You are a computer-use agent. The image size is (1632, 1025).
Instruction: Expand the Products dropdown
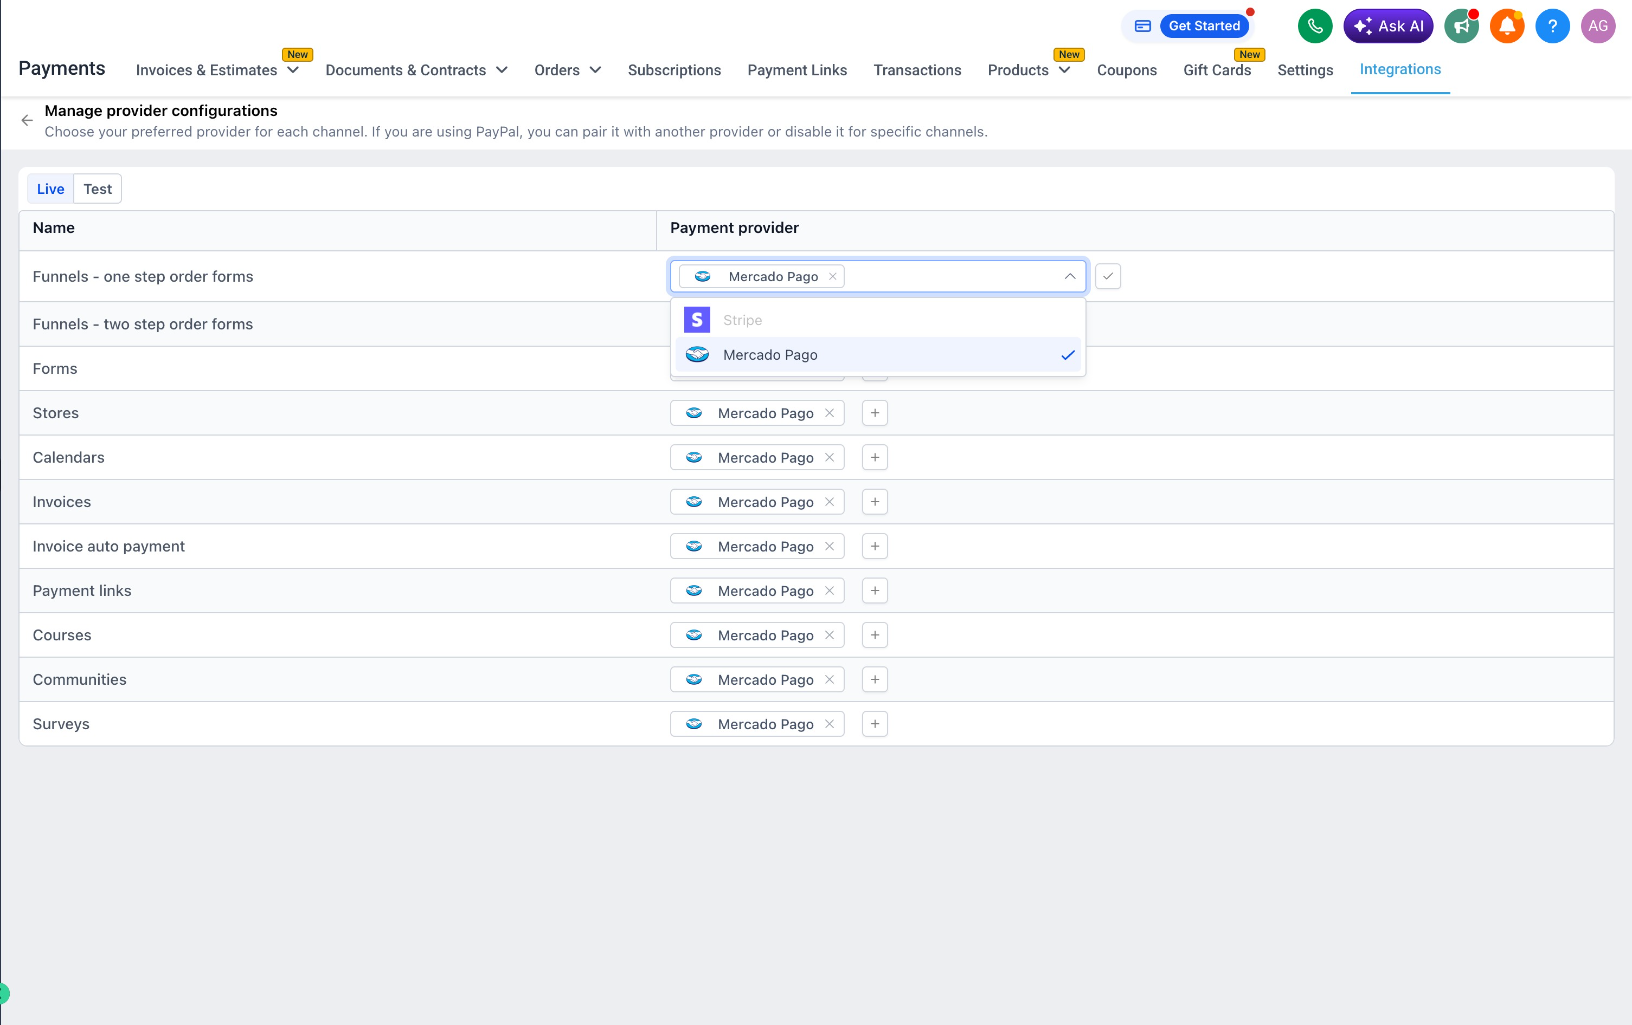click(x=1029, y=70)
